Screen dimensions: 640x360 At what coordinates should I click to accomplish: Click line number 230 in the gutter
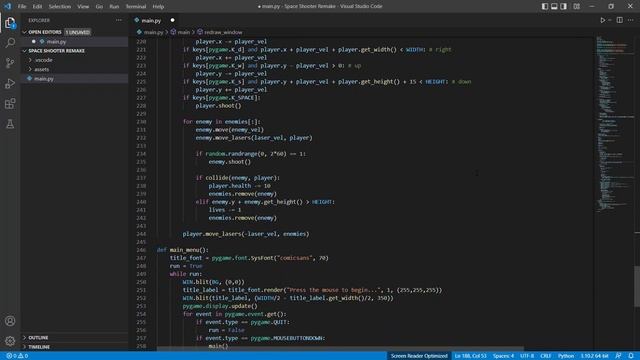pos(141,122)
